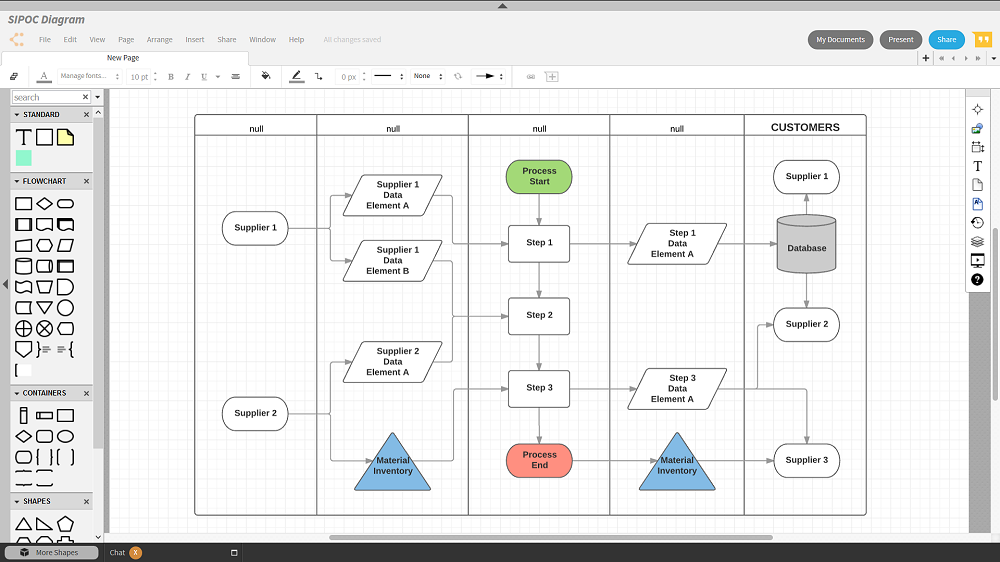The height and width of the screenshot is (562, 1000).
Task: Pick the diamond decision flowchart shape
Action: [44, 204]
